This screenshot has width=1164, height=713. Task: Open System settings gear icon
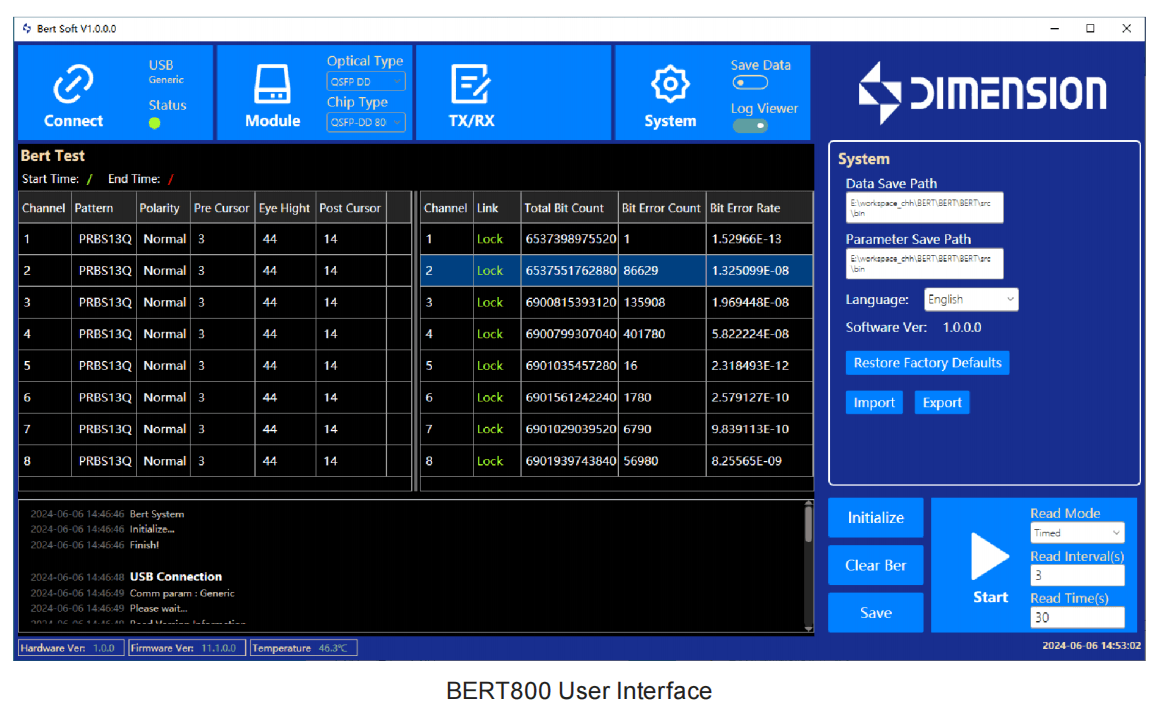pyautogui.click(x=669, y=84)
